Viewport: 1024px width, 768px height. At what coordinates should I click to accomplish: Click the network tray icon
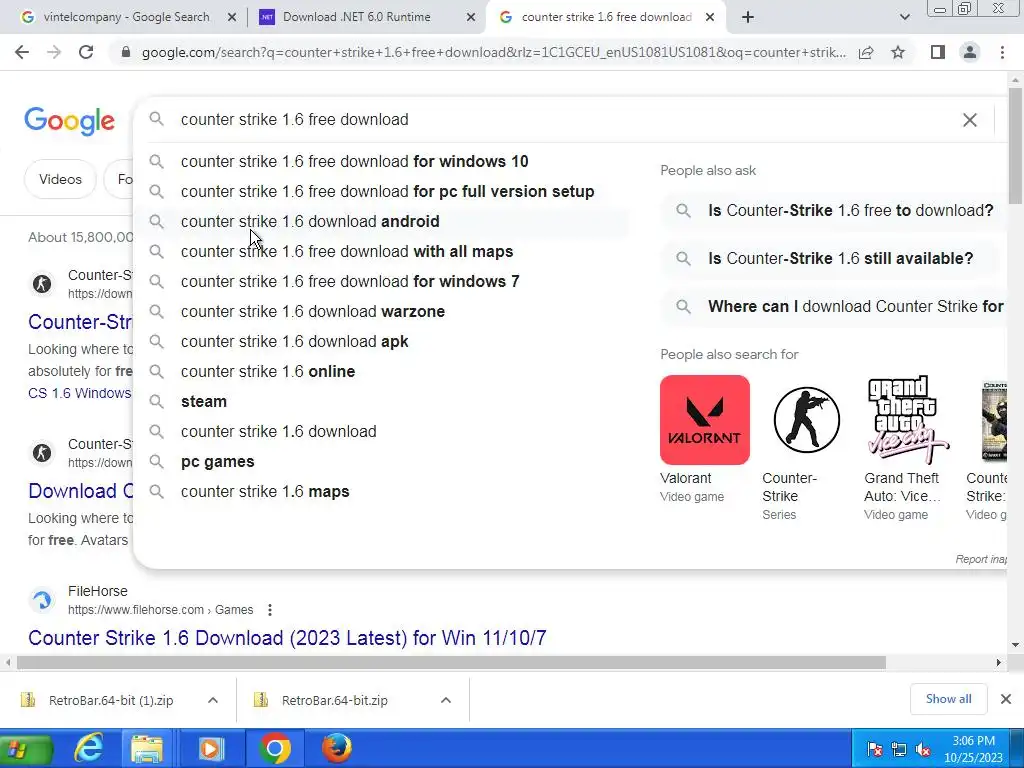pyautogui.click(x=899, y=750)
